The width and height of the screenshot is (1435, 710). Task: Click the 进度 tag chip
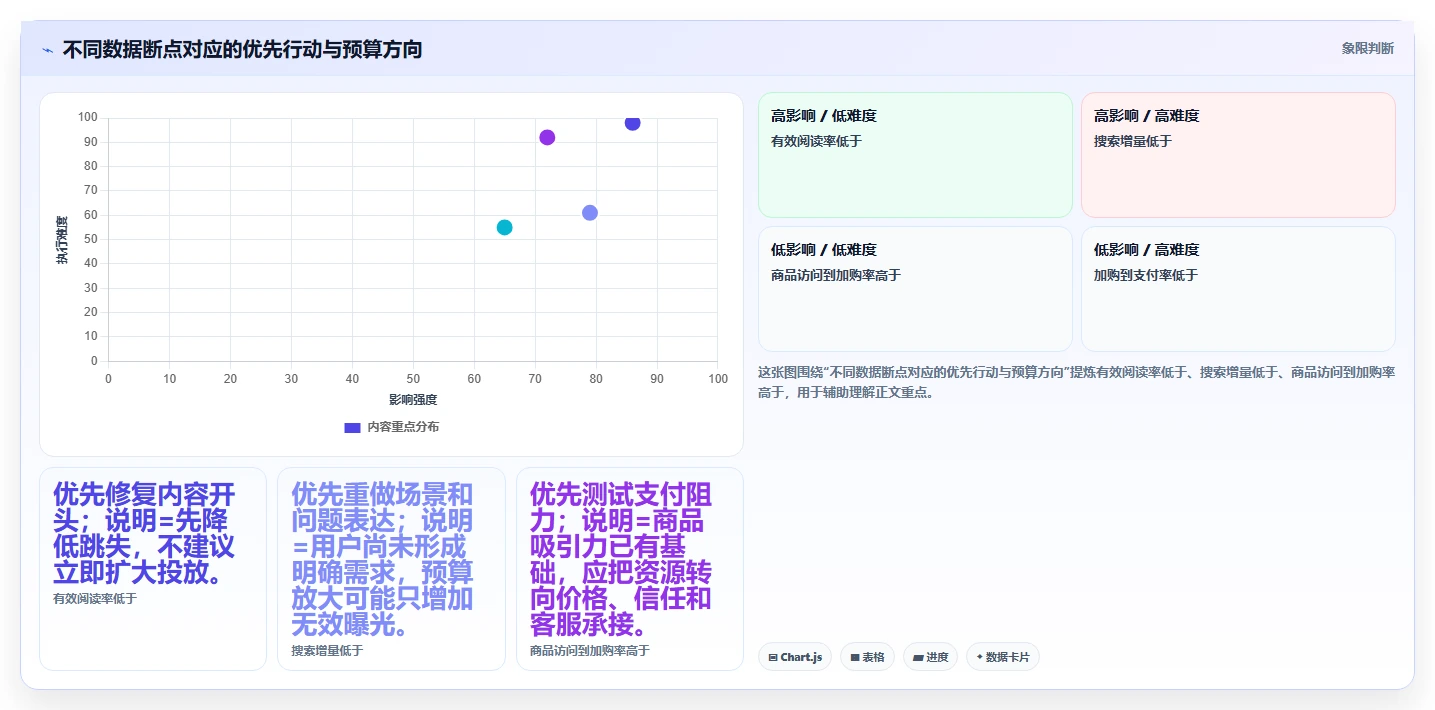(x=930, y=657)
